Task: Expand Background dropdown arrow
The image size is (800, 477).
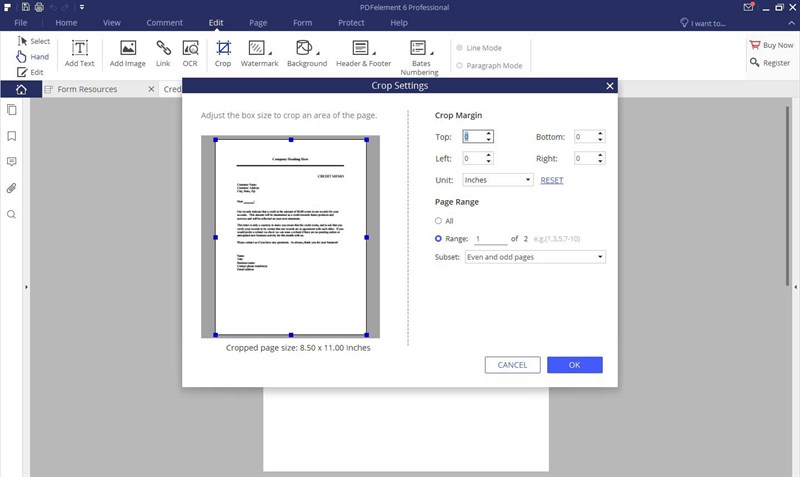Action: point(318,53)
